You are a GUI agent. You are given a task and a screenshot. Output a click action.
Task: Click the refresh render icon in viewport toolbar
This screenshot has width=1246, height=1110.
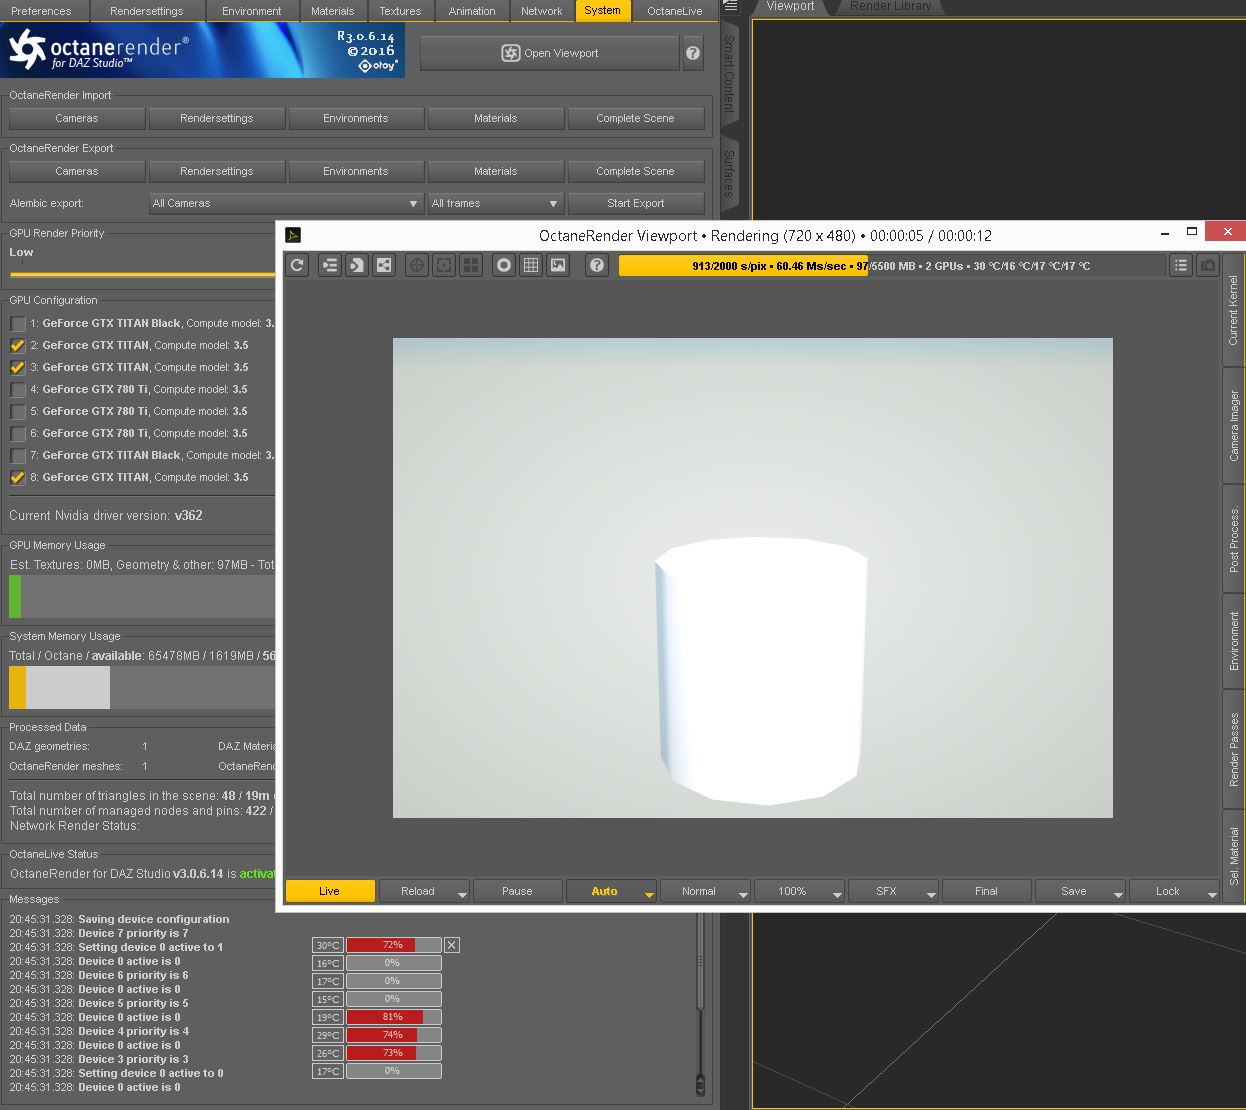[297, 265]
